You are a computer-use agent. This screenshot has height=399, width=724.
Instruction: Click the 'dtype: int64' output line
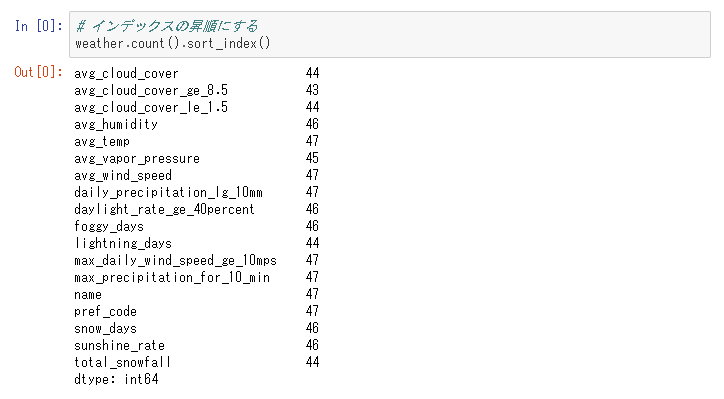click(116, 380)
